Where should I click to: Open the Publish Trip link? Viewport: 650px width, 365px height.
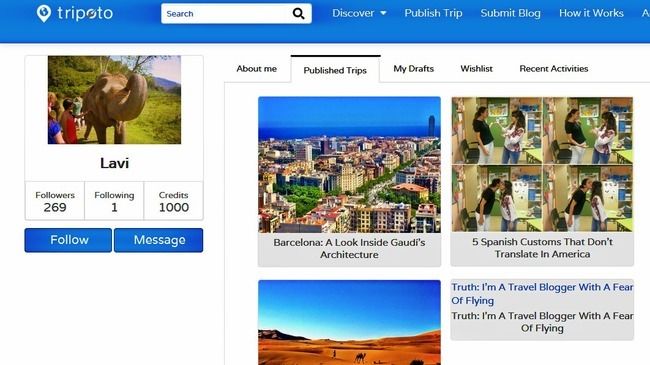point(433,13)
